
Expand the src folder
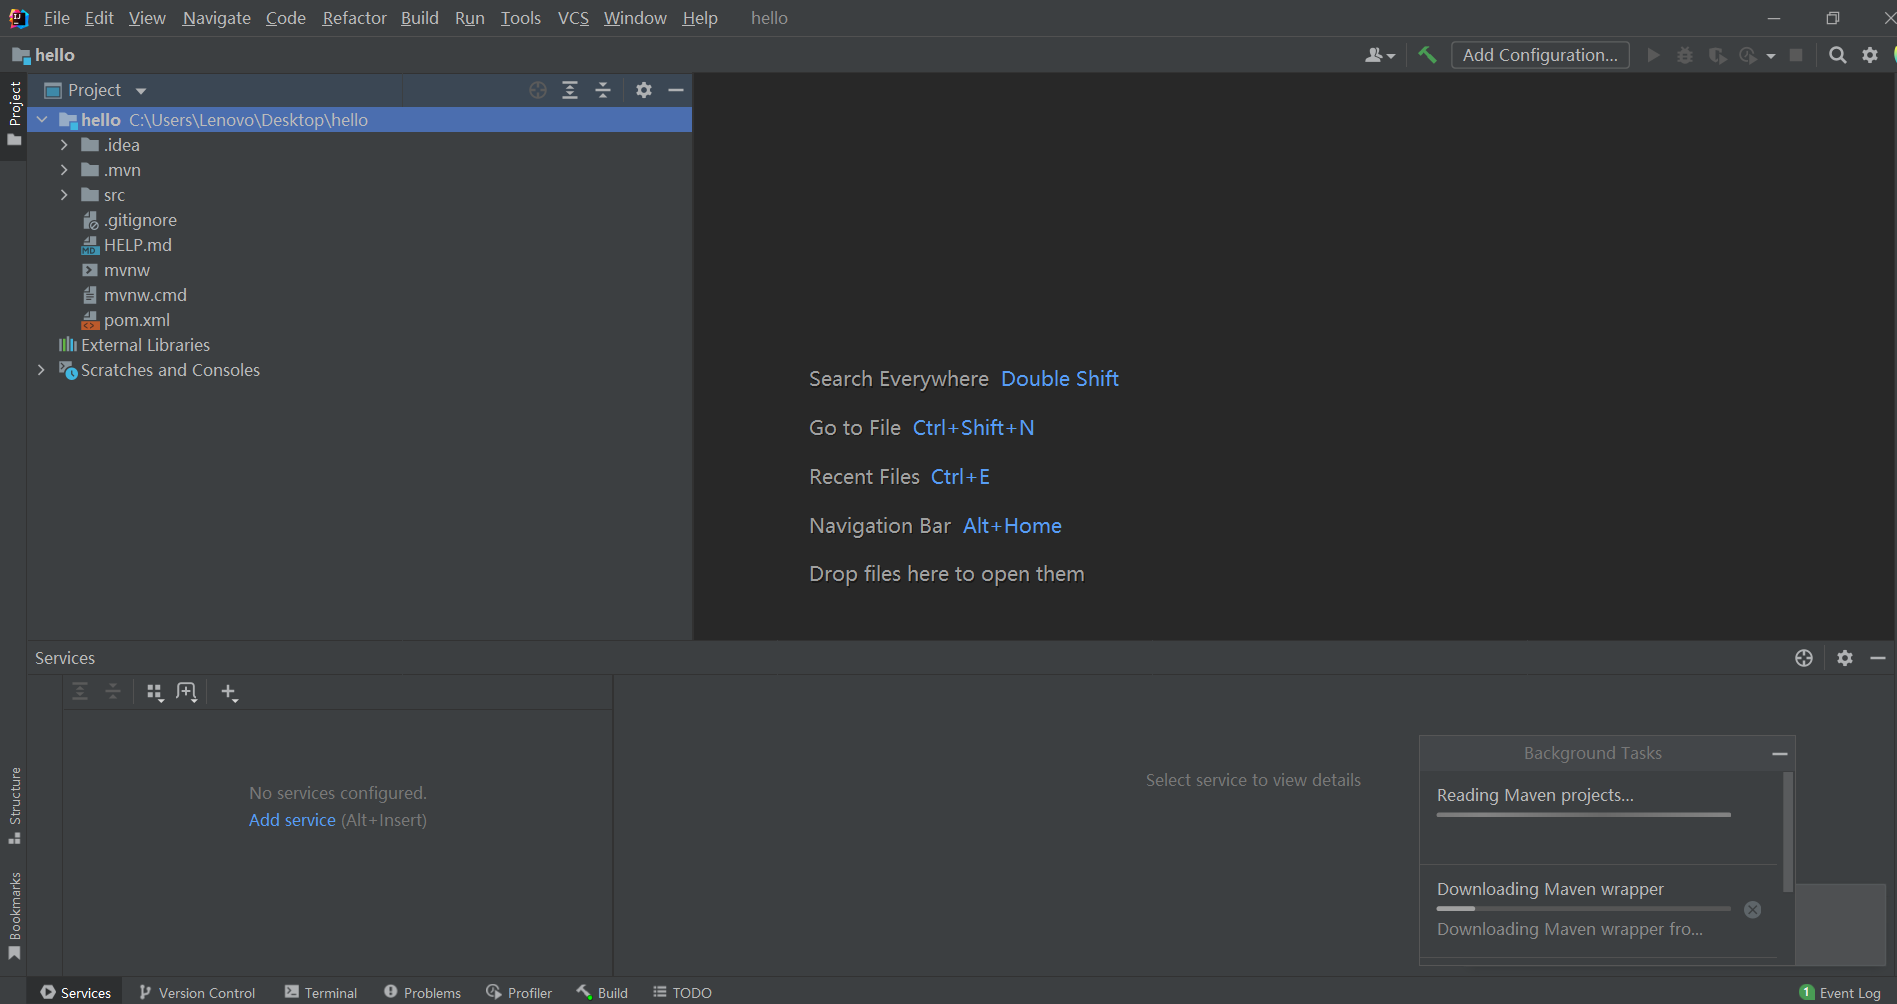tap(64, 195)
